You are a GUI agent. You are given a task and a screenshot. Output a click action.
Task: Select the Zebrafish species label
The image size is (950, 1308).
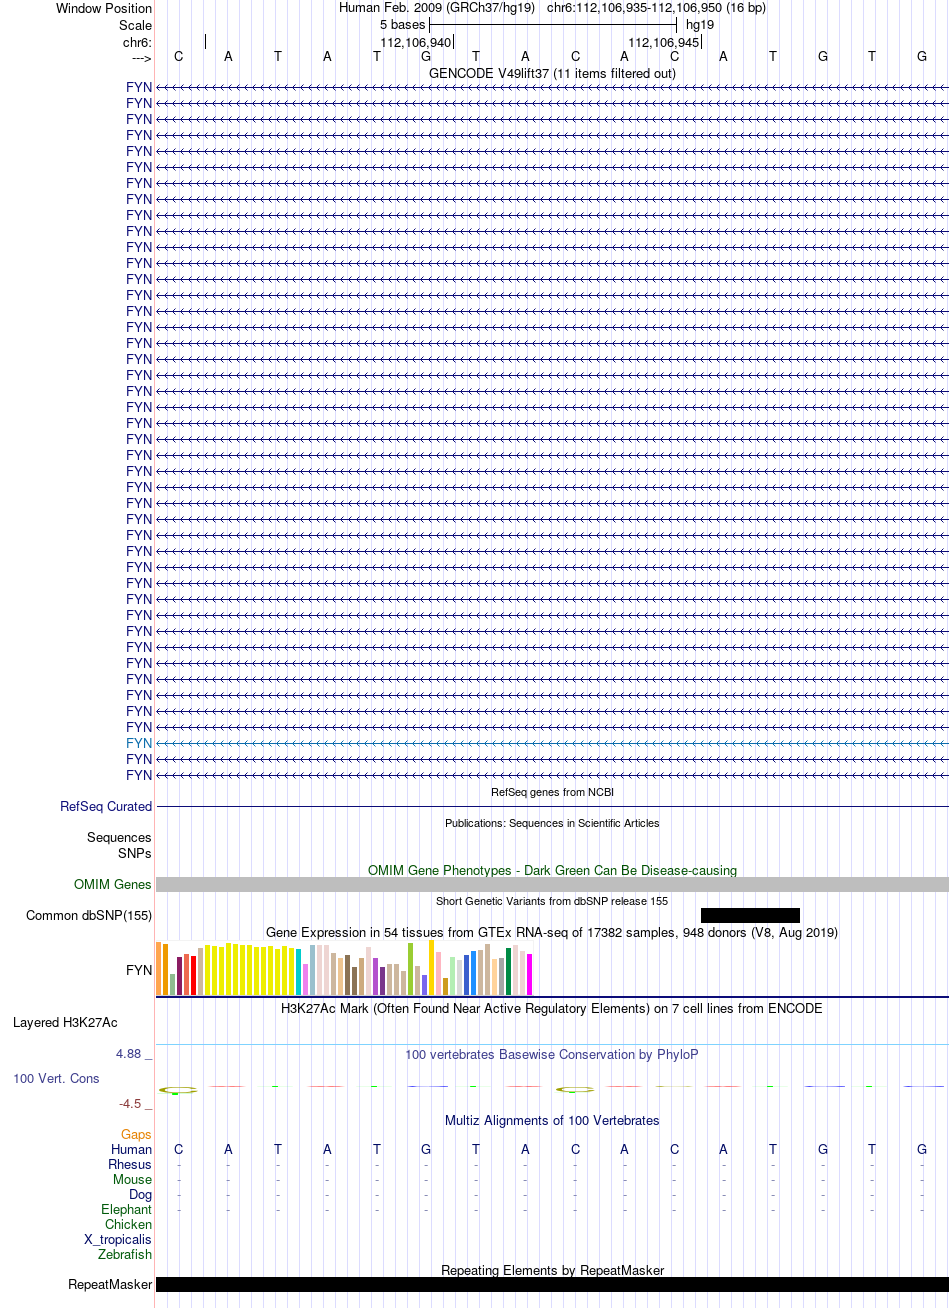125,1254
